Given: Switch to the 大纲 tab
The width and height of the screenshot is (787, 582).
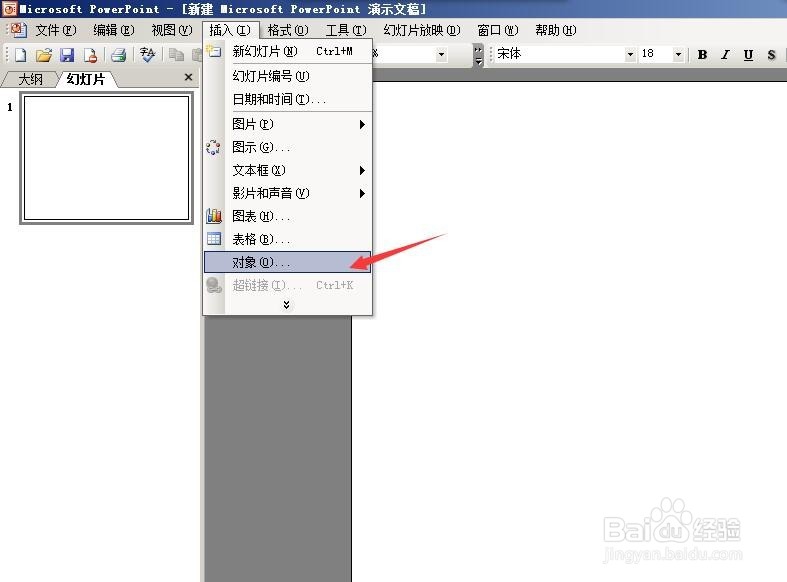Looking at the screenshot, I should click(x=30, y=79).
